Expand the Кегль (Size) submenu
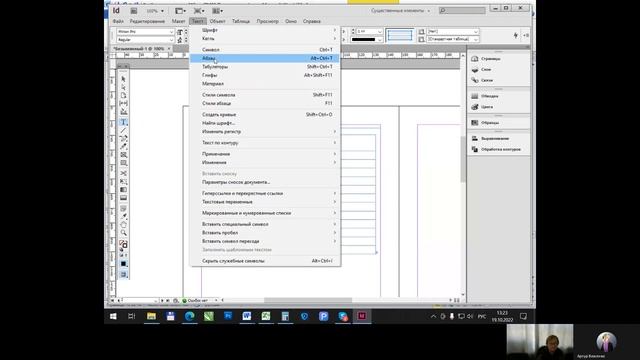Image resolution: width=640 pixels, height=360 pixels. coord(265,38)
